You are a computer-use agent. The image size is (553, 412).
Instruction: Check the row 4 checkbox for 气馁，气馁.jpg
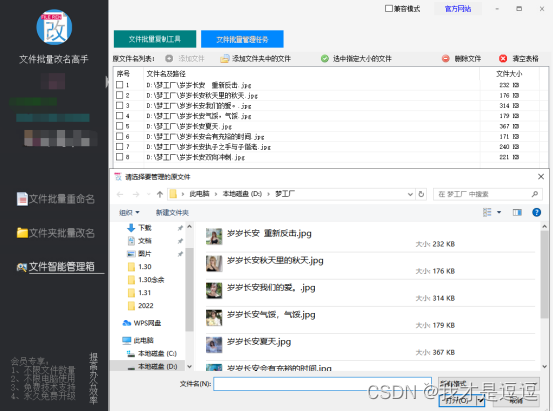click(x=120, y=115)
